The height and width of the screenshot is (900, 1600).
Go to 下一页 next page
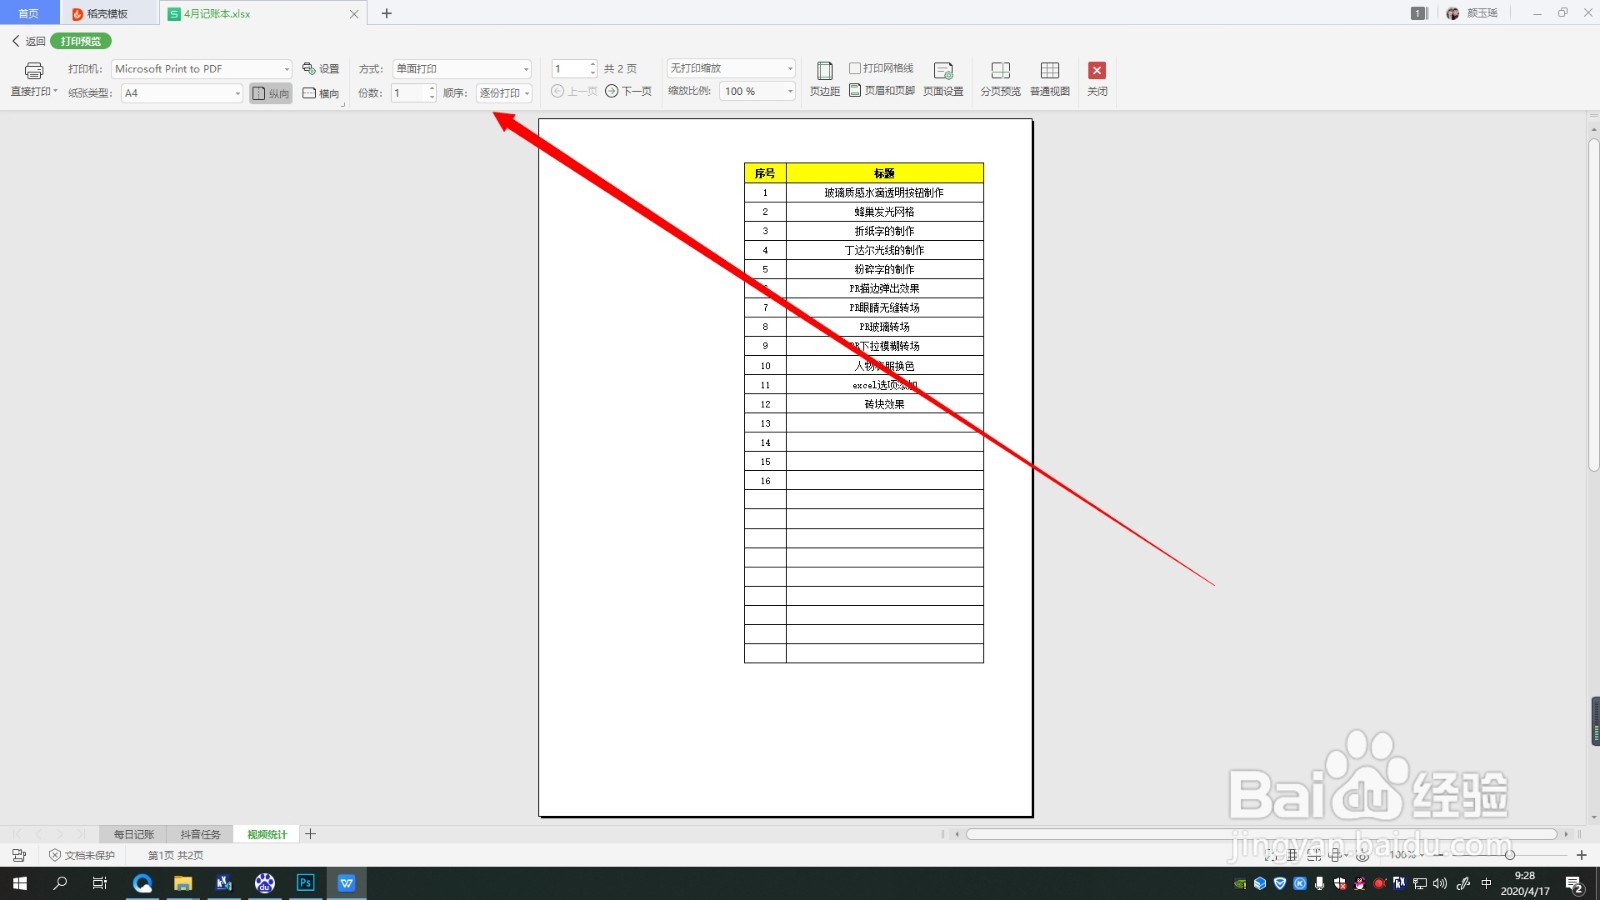coord(628,91)
